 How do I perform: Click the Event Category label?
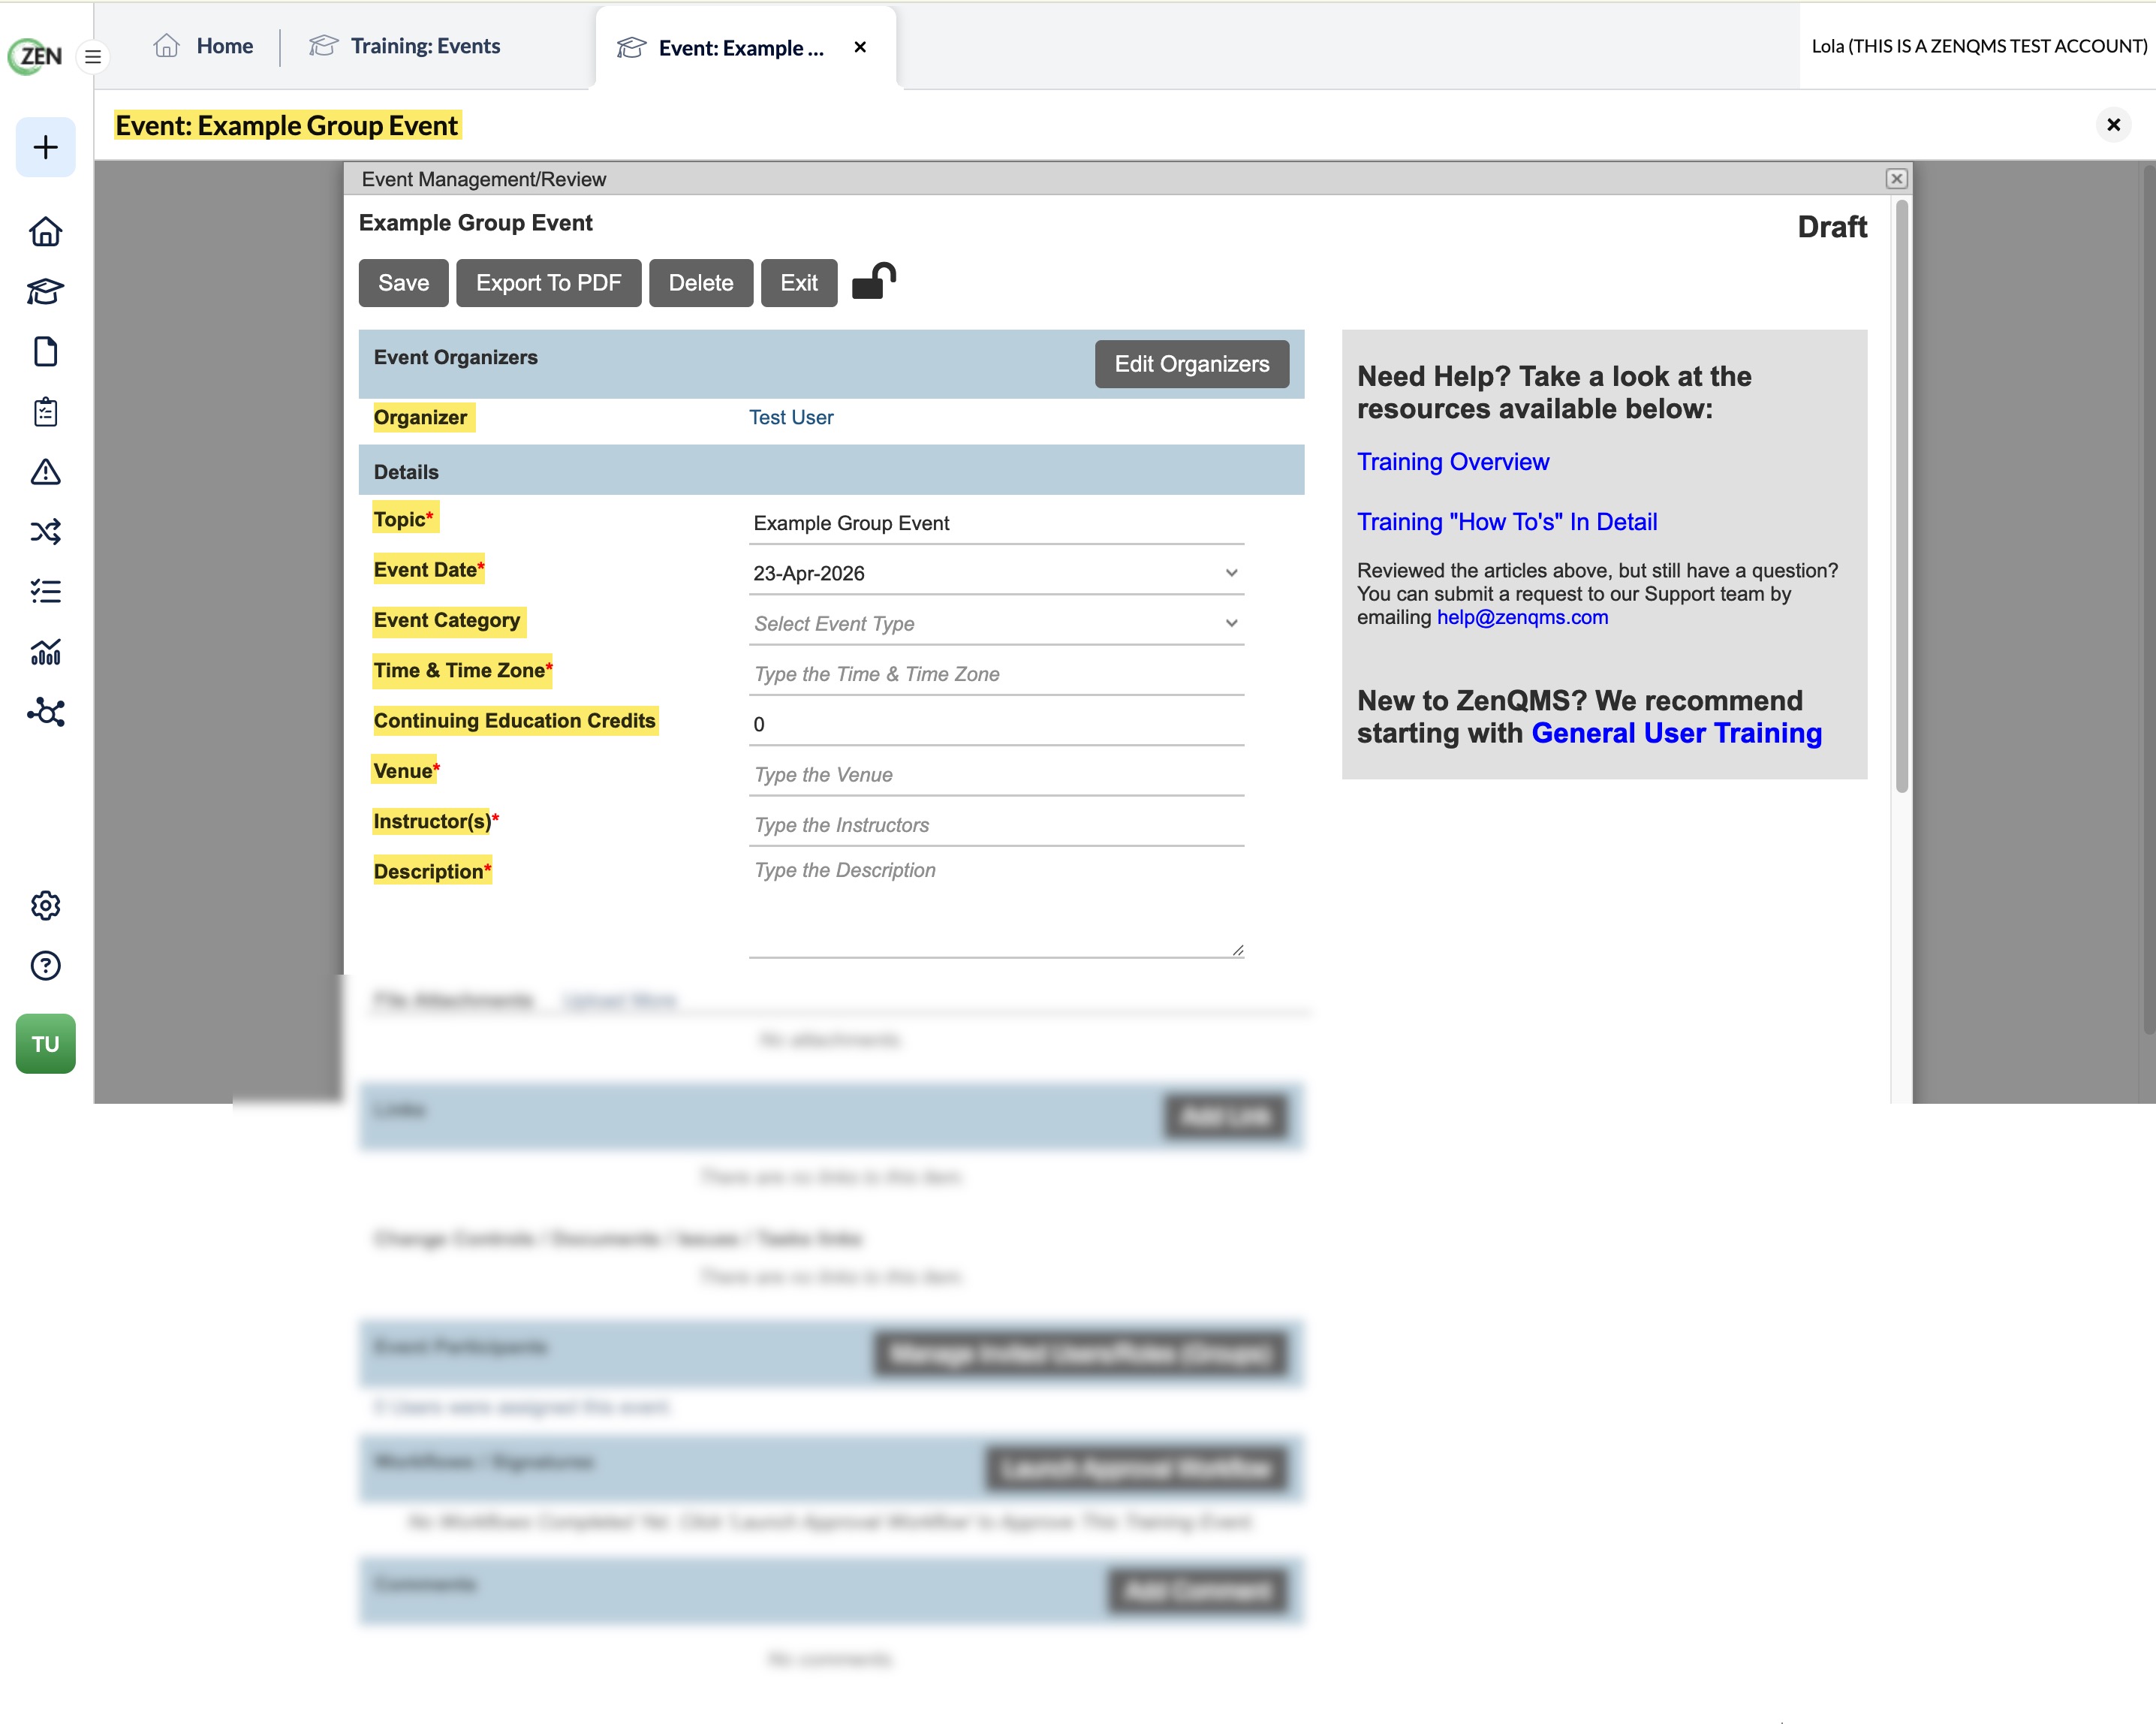pyautogui.click(x=447, y=621)
